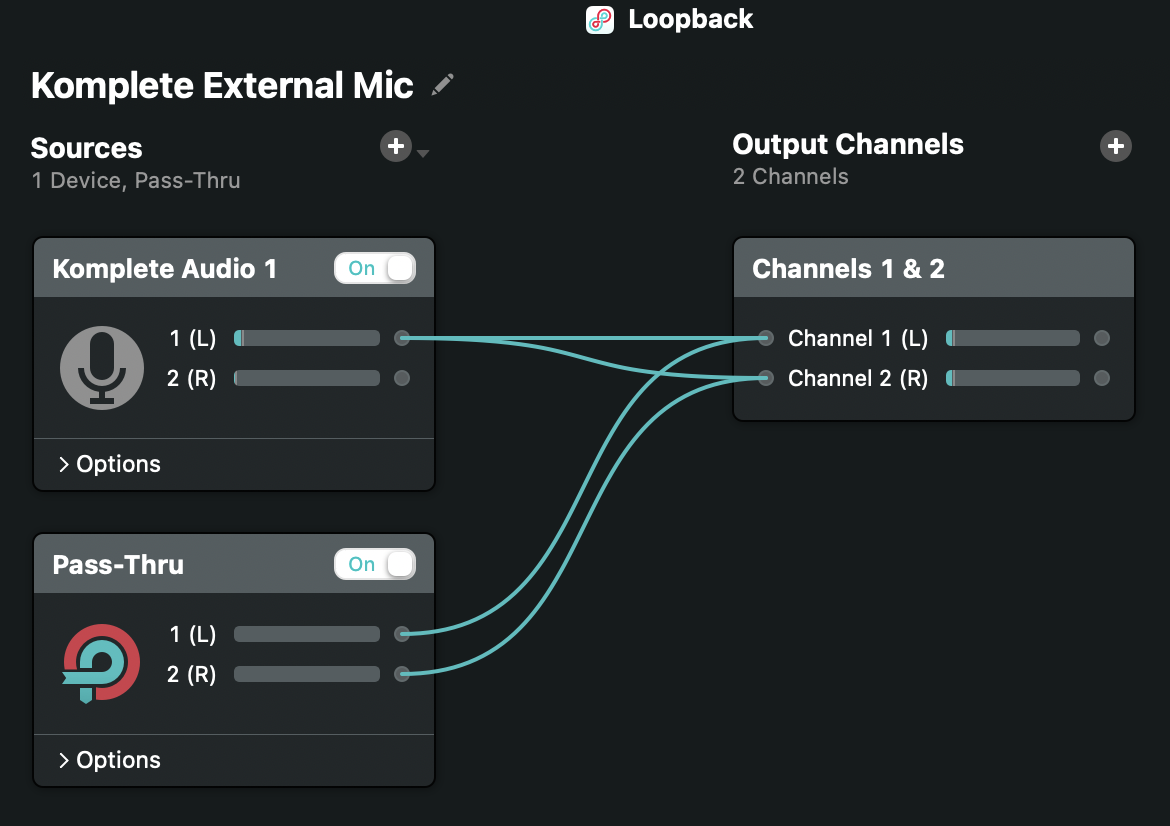Click Channel 1 (L) output level meter
Screen dimensions: 1170x826
(x=1013, y=338)
